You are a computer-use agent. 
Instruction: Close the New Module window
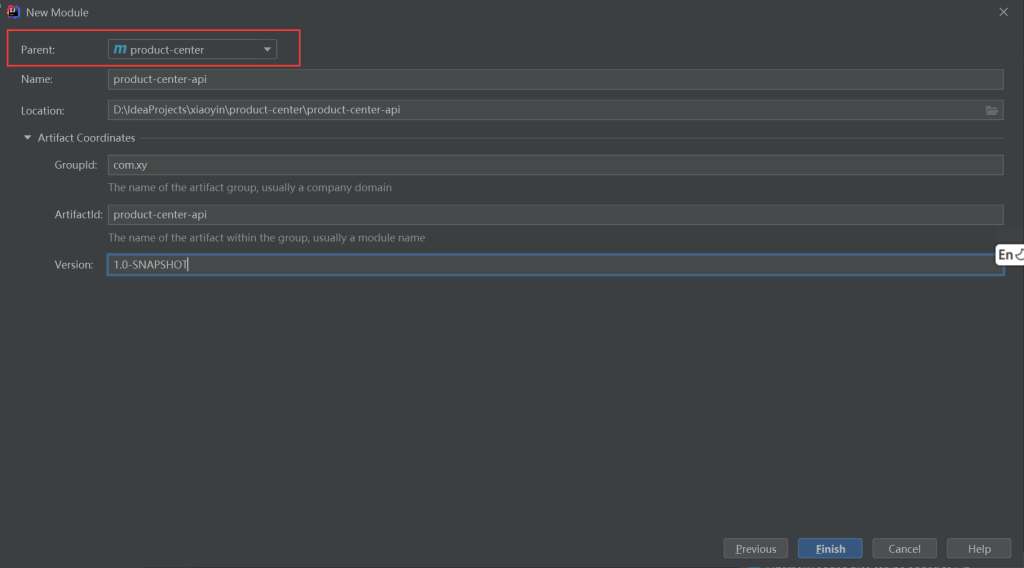(1004, 12)
